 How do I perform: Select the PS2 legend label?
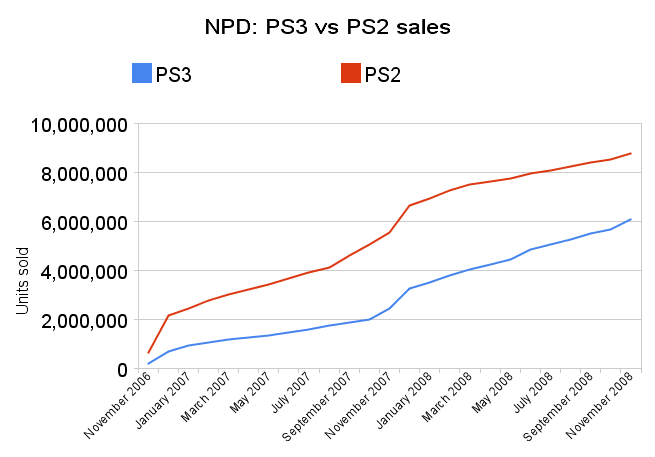[383, 75]
